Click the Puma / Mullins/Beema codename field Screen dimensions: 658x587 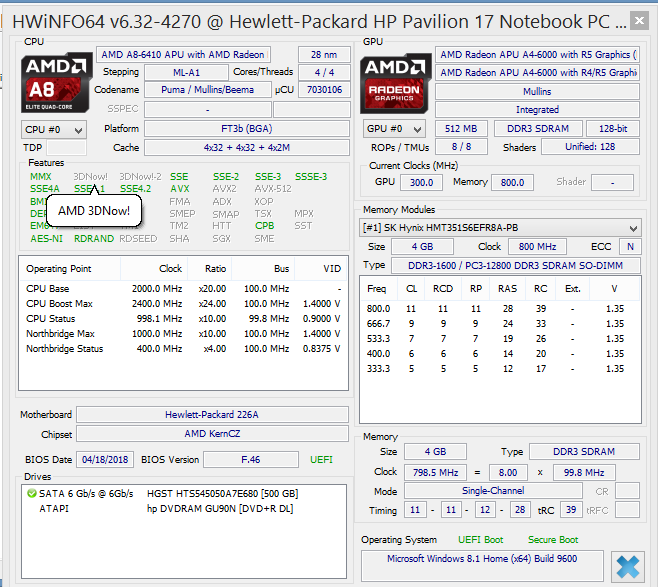pos(208,90)
